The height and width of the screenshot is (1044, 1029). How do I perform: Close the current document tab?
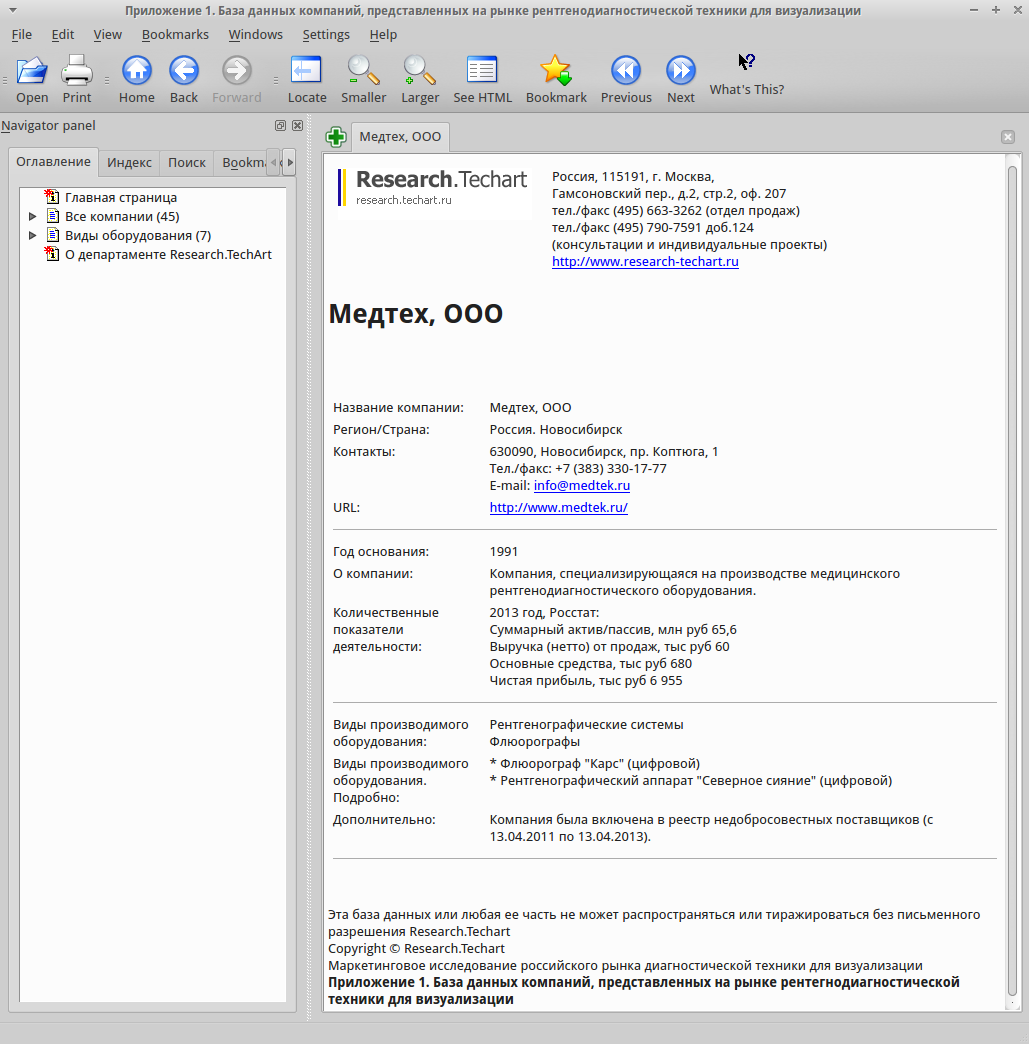(1008, 136)
